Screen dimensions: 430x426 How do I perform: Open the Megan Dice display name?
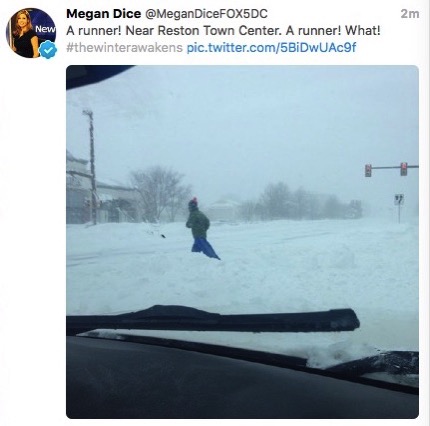click(104, 14)
